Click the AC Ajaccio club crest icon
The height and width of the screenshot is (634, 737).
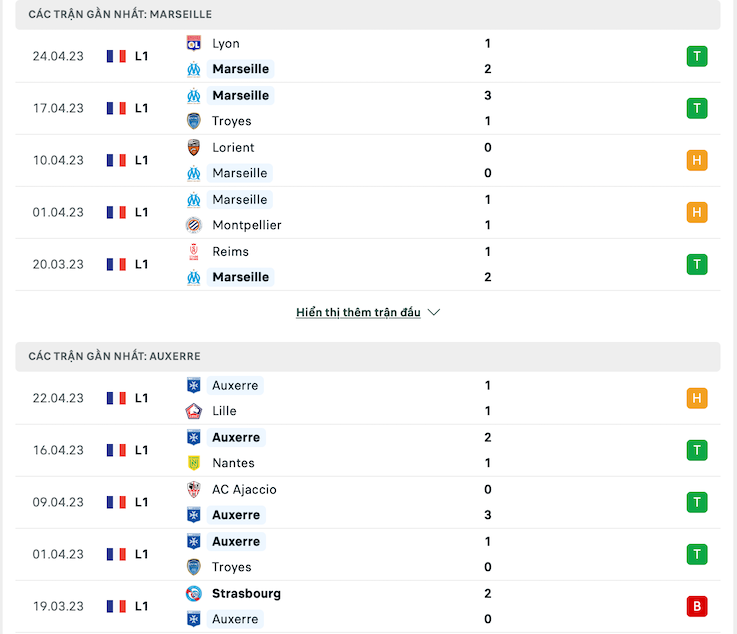pos(194,490)
